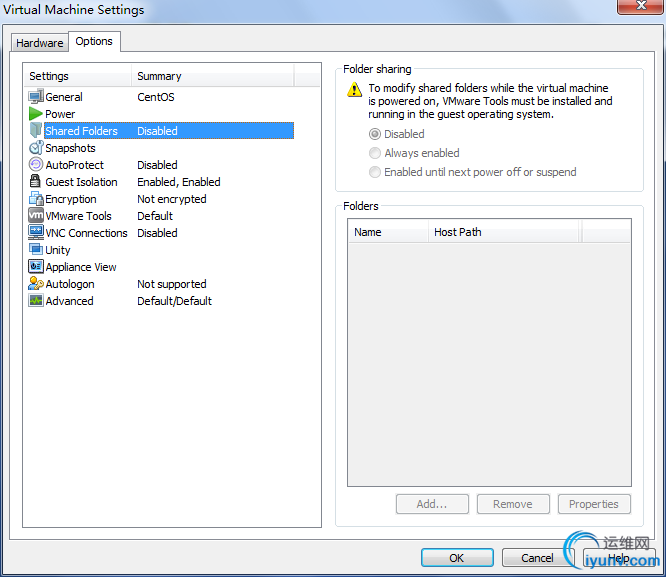The width and height of the screenshot is (666, 577).
Task: Click the Settings column header
Action: tap(77, 76)
